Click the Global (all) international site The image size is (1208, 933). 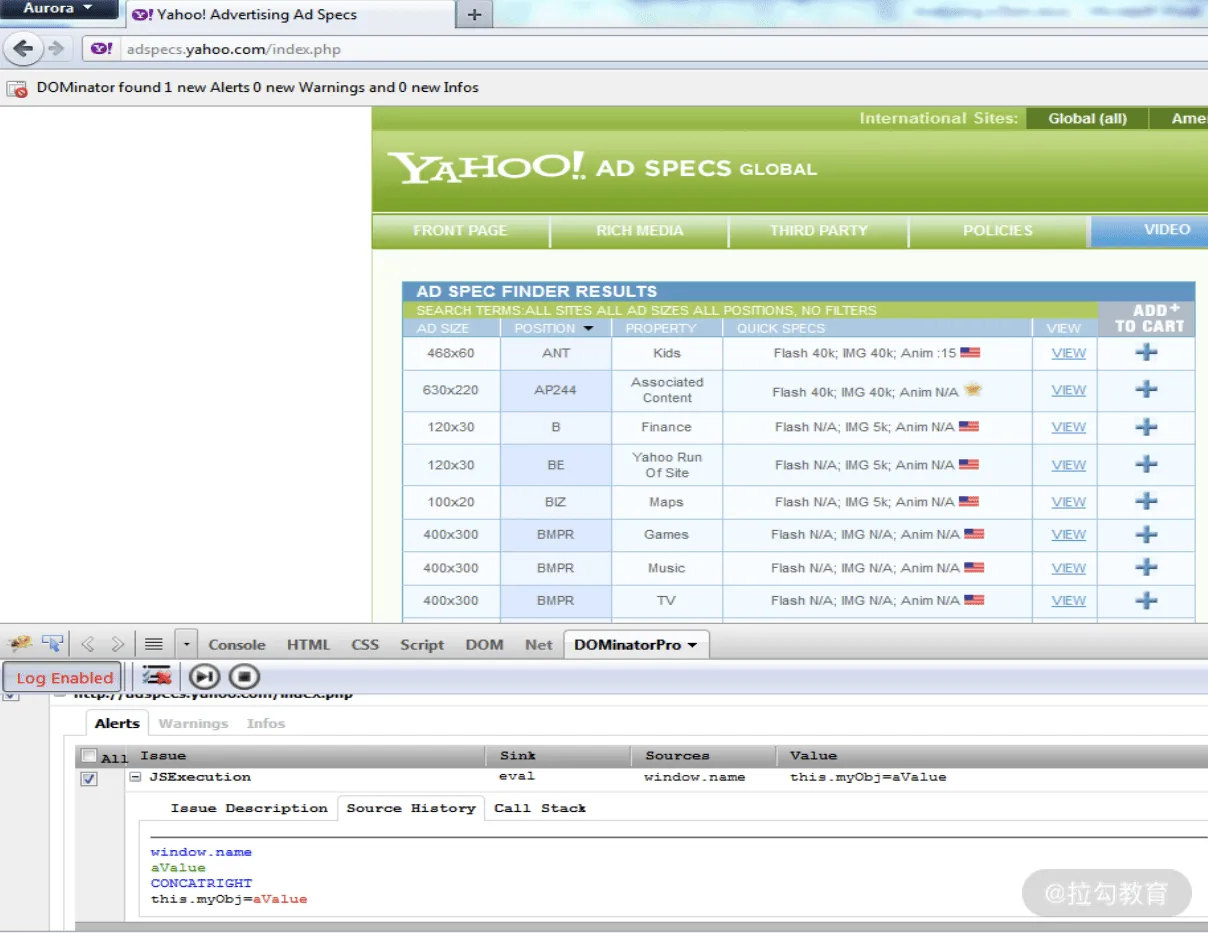(x=1087, y=118)
